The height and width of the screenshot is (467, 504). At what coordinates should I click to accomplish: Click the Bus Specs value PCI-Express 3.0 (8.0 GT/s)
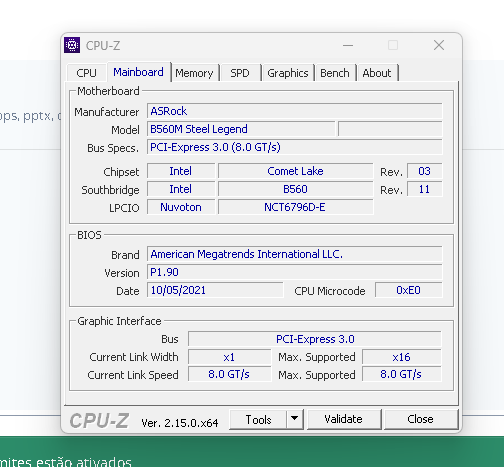(295, 147)
